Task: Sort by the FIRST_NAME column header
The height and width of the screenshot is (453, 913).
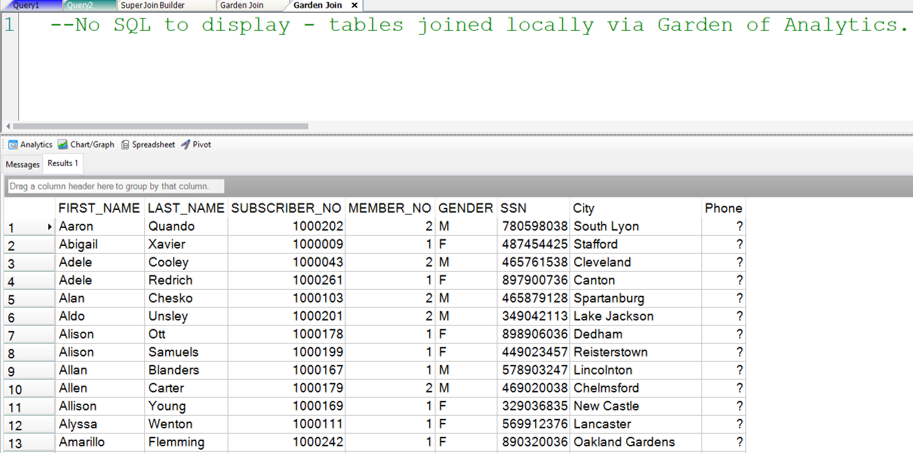Action: 99,208
